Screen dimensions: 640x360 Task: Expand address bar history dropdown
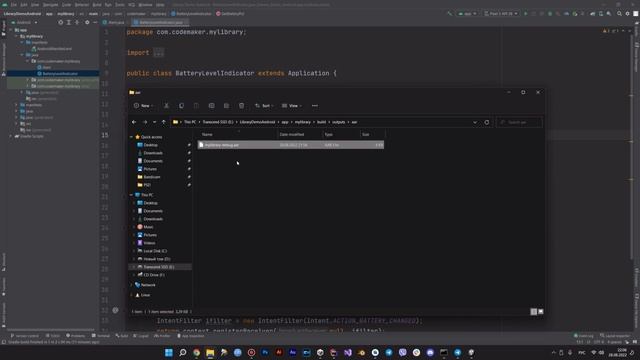click(475, 122)
